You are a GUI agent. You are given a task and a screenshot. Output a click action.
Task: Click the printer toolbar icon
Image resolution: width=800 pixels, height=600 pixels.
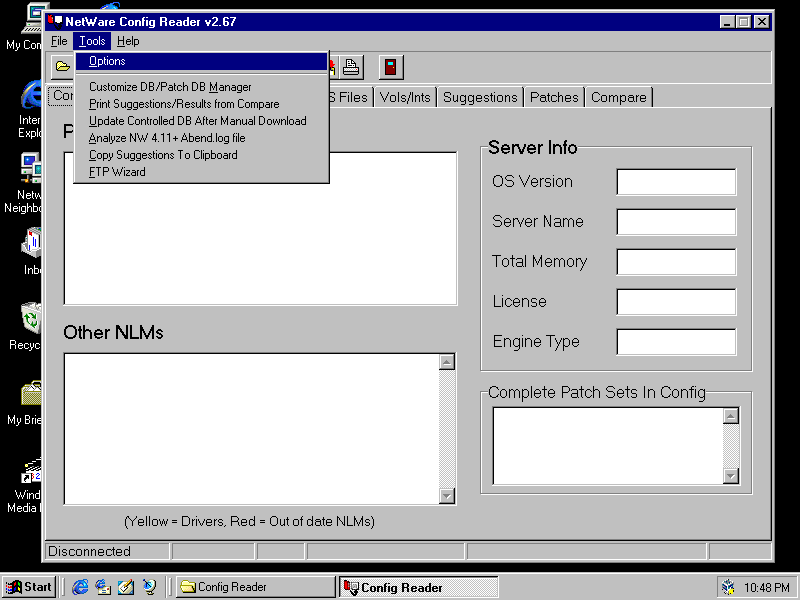[x=351, y=67]
